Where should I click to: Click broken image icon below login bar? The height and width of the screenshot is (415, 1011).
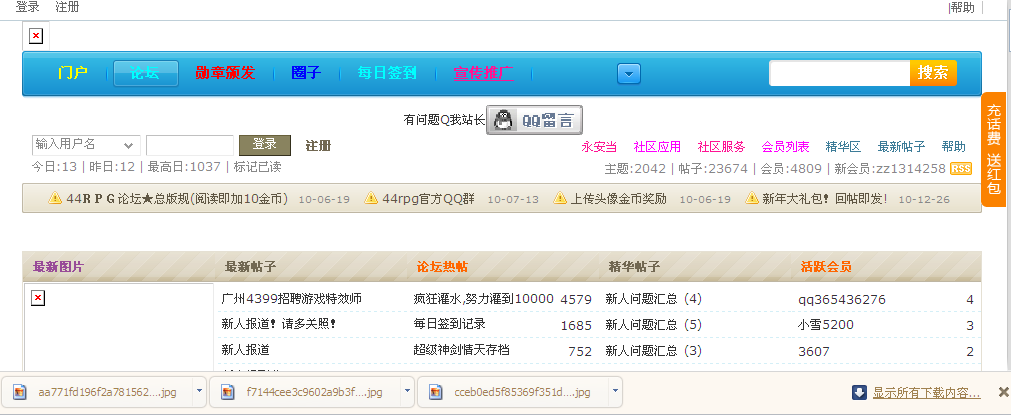click(36, 37)
